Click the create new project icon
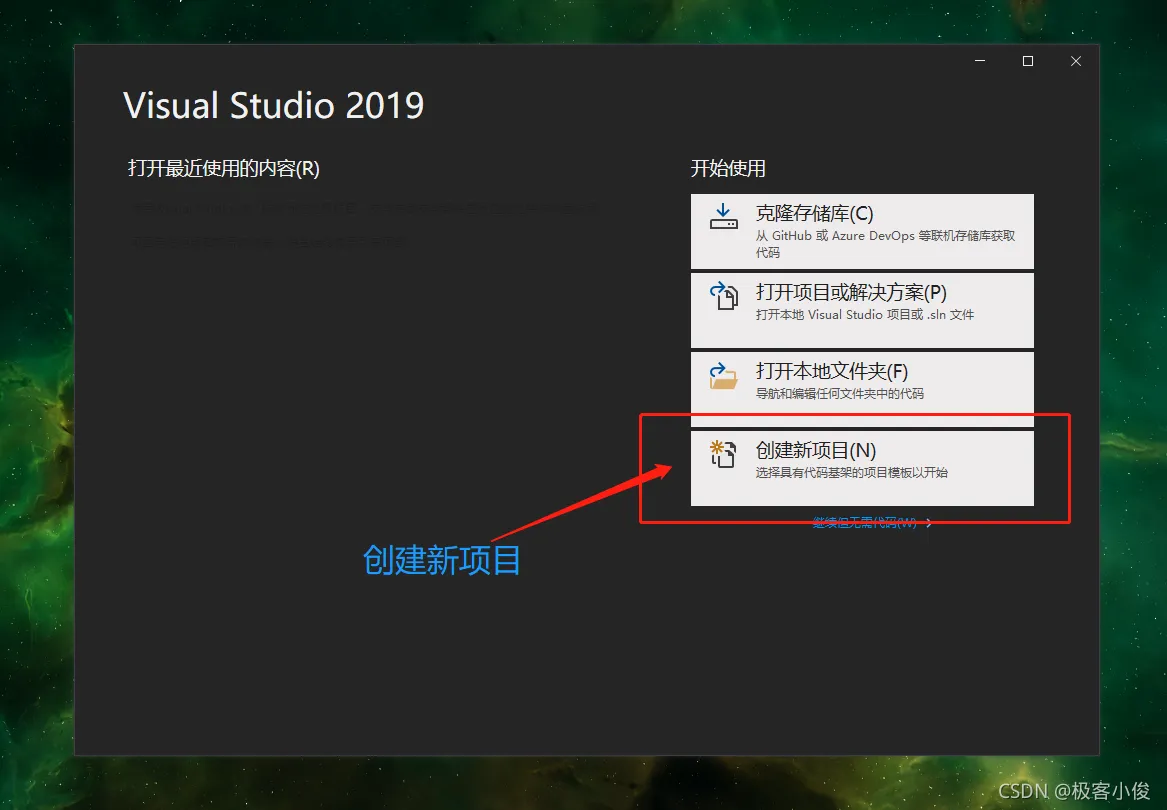The height and width of the screenshot is (810, 1167). point(723,454)
